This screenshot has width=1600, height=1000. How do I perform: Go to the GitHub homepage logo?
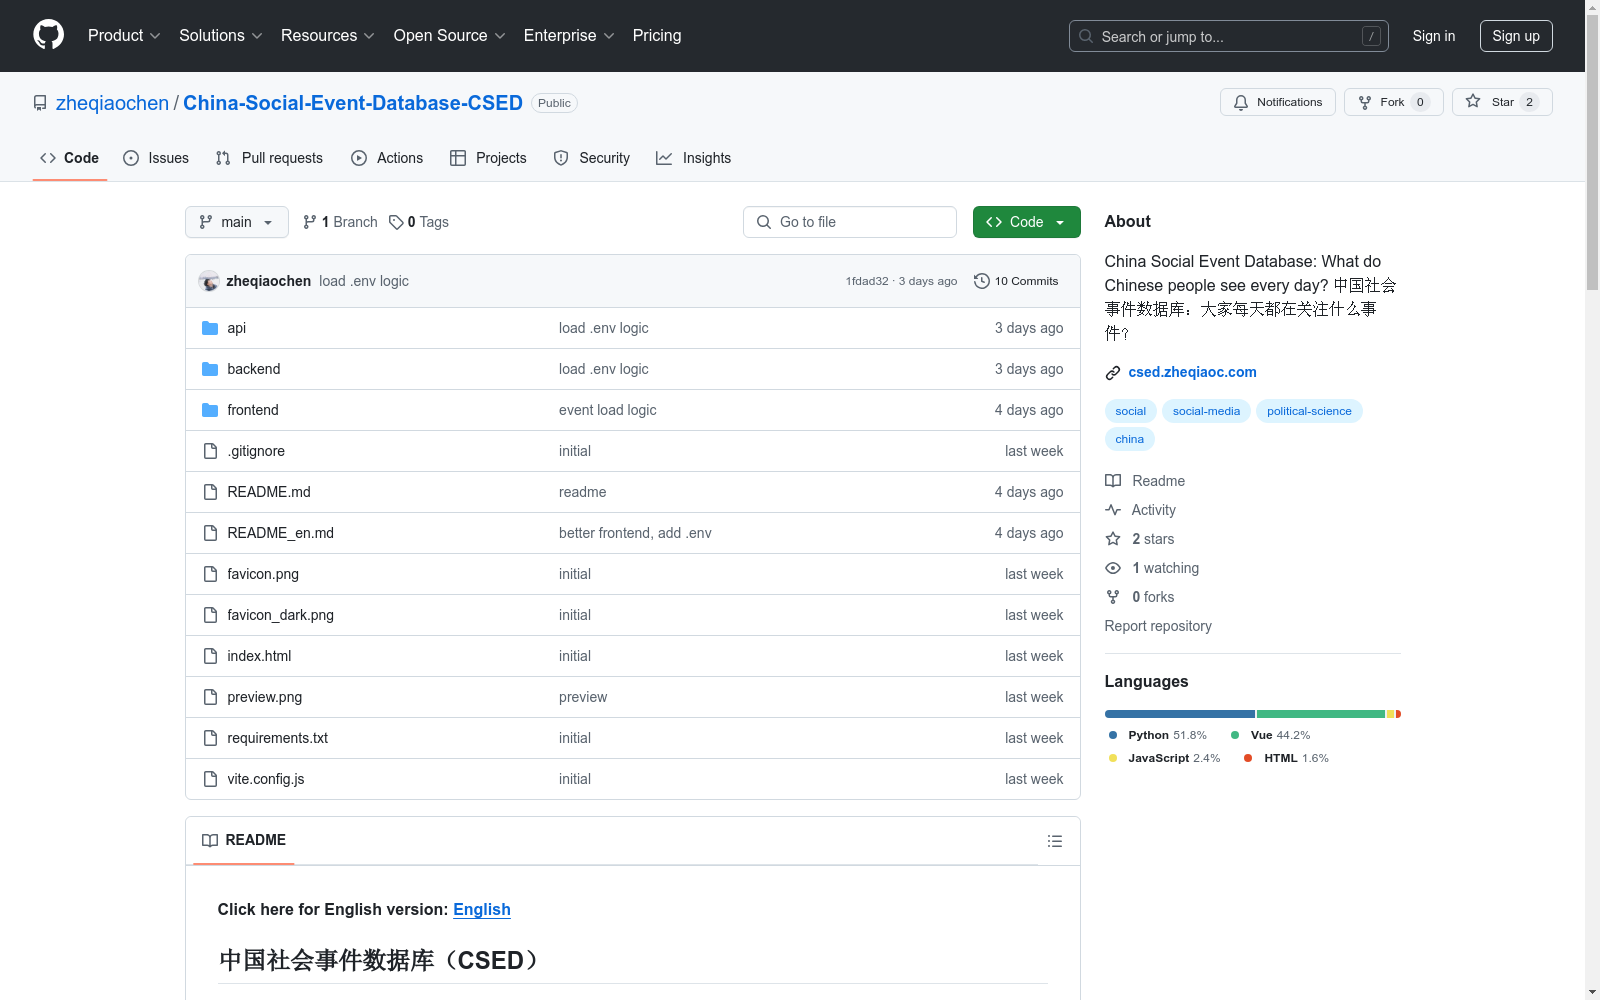pyautogui.click(x=48, y=35)
